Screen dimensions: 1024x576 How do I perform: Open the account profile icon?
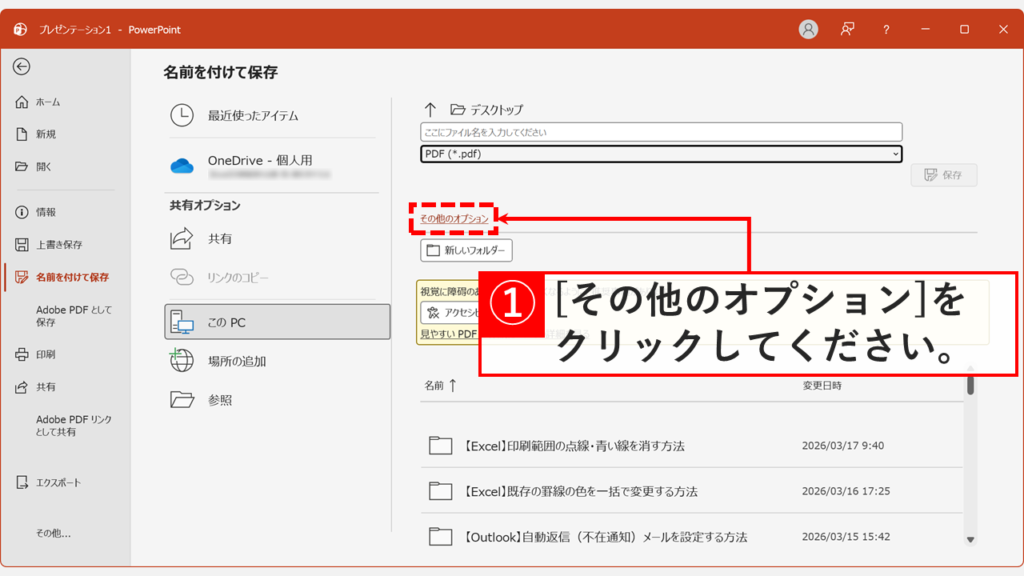806,29
